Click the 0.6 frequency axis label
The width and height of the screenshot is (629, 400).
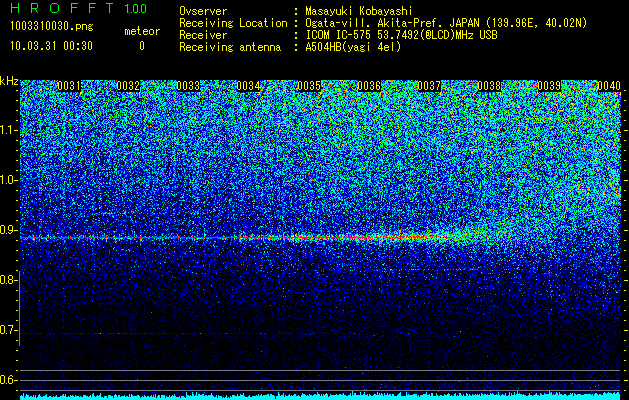[8, 380]
